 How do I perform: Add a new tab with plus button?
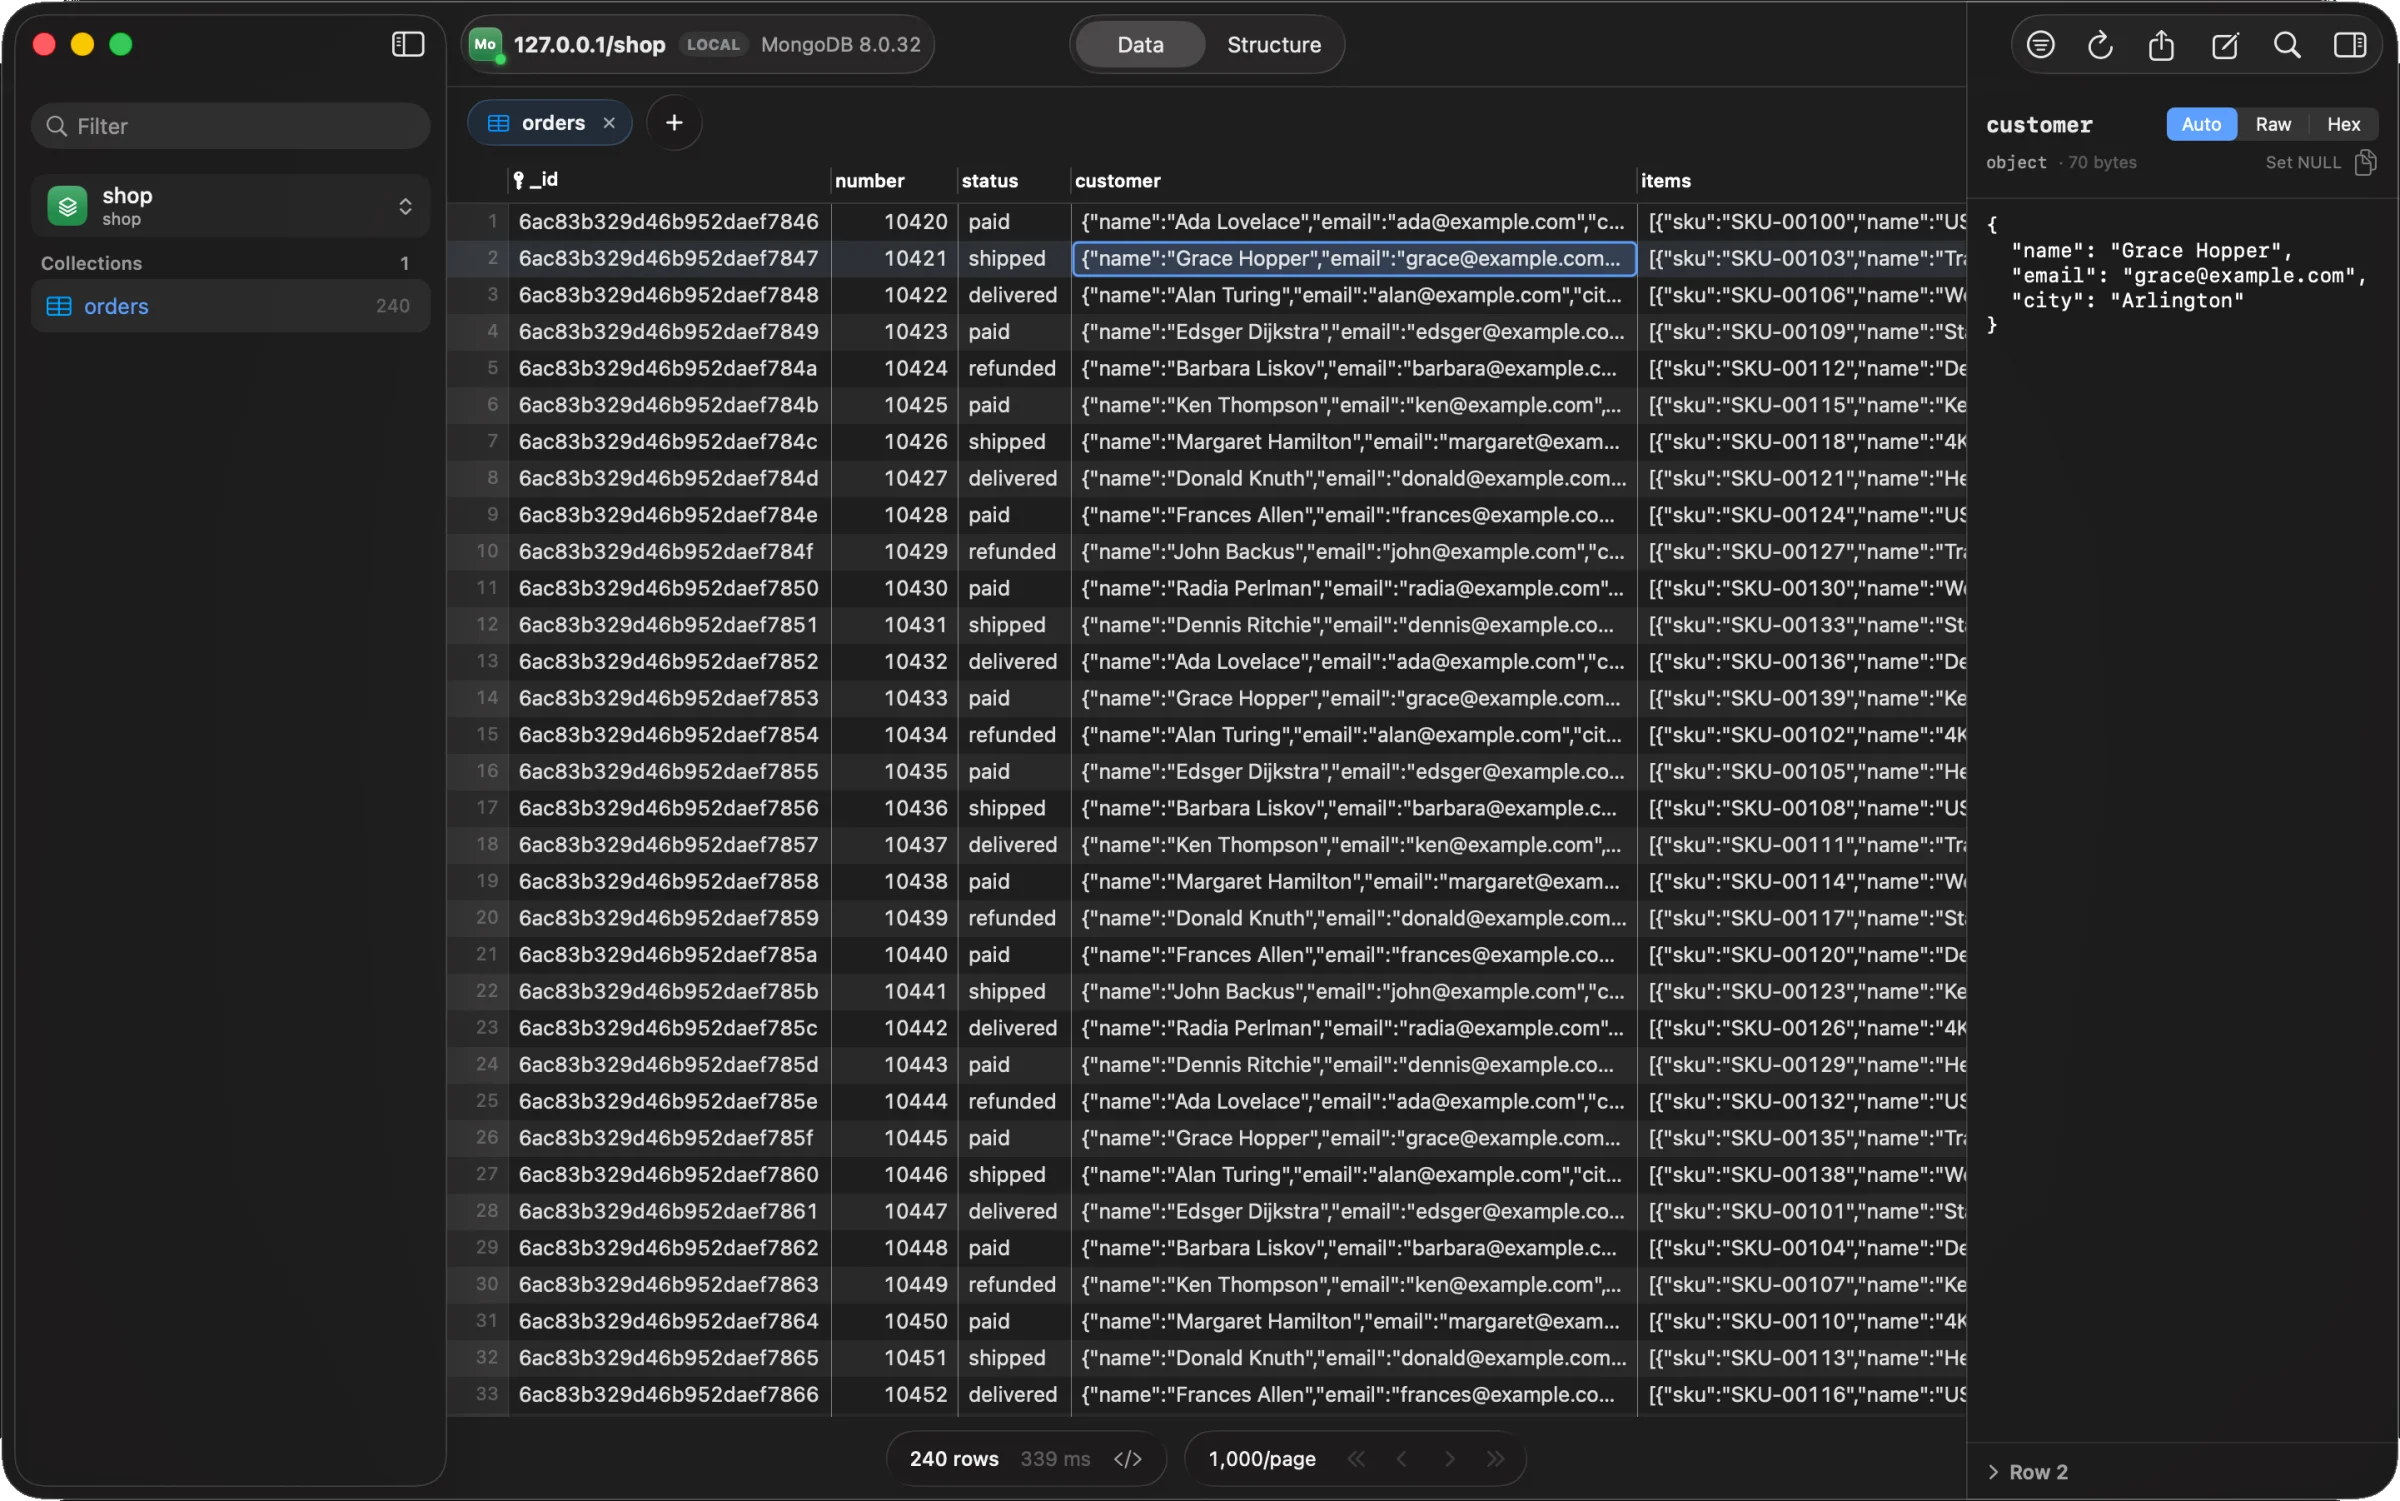pos(674,123)
